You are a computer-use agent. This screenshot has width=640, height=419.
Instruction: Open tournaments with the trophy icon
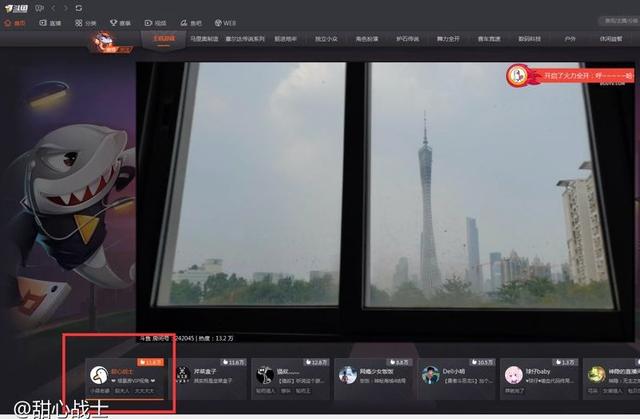pos(120,23)
